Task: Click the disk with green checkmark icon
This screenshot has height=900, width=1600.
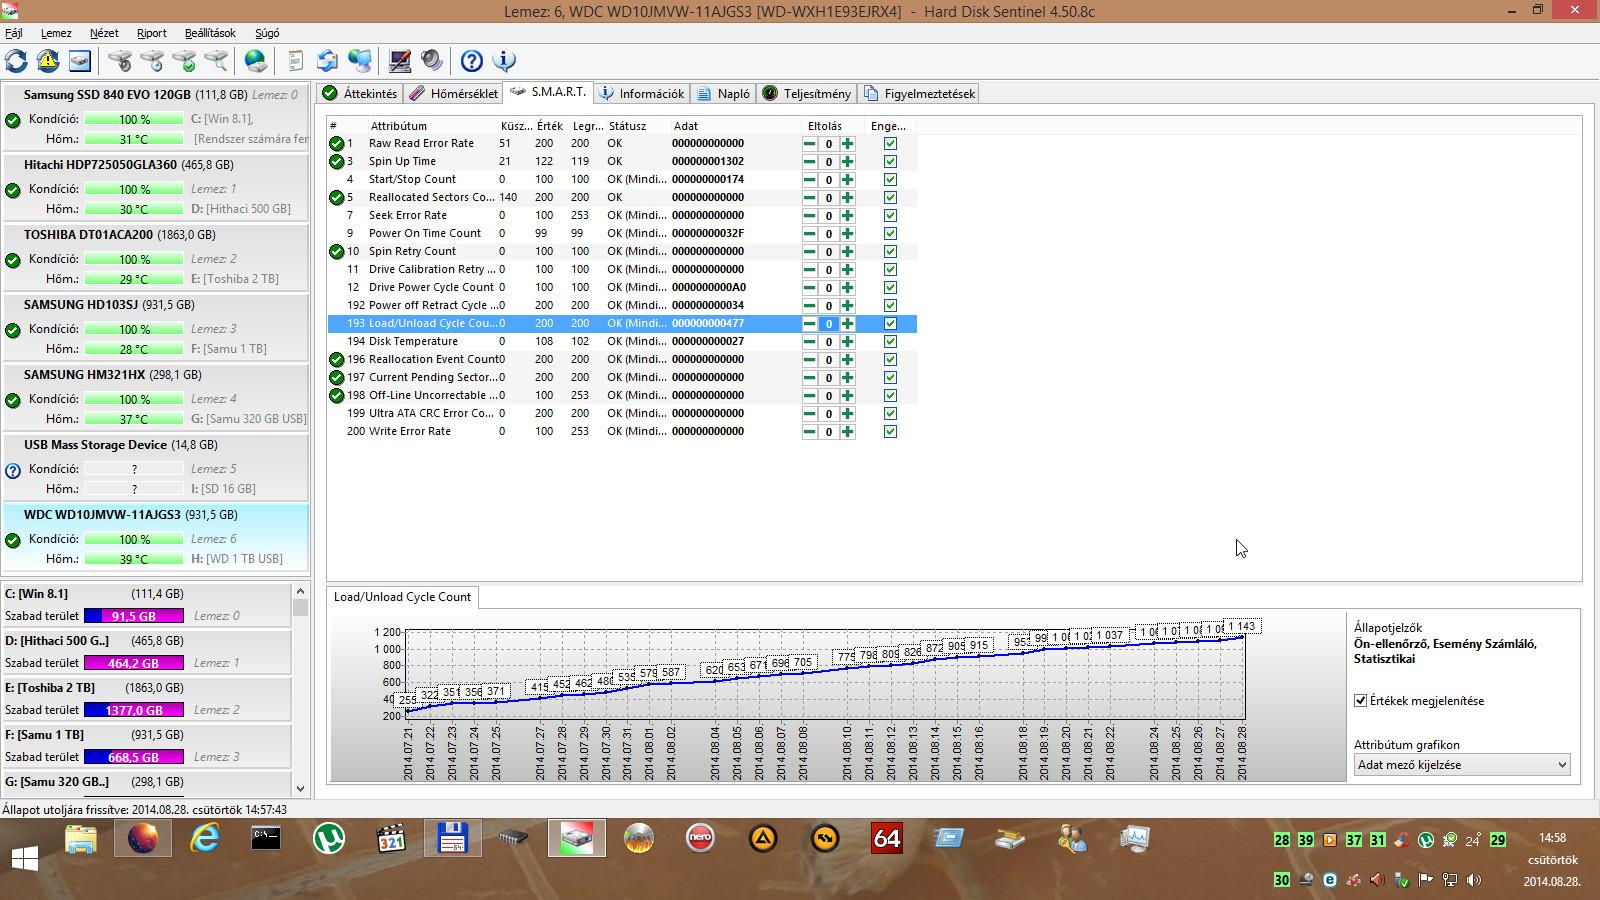Action: click(184, 61)
